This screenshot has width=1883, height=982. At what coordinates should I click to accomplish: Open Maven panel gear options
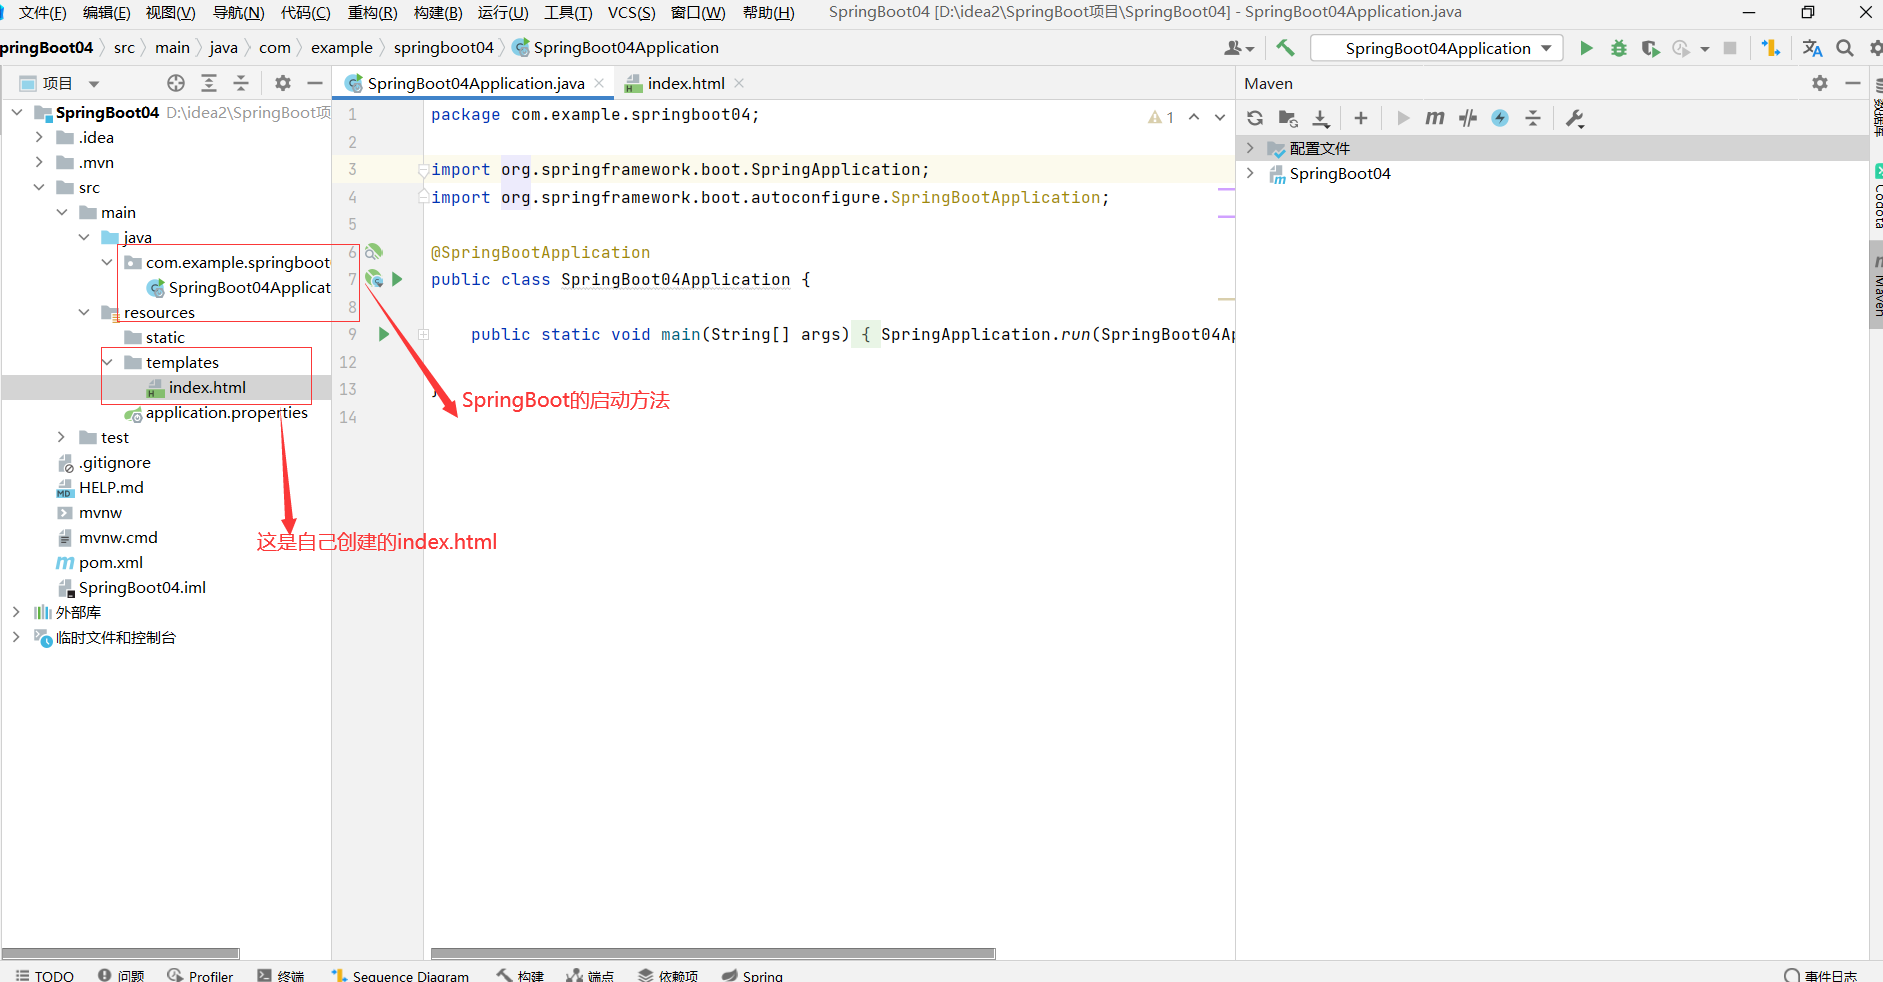pos(1820,83)
